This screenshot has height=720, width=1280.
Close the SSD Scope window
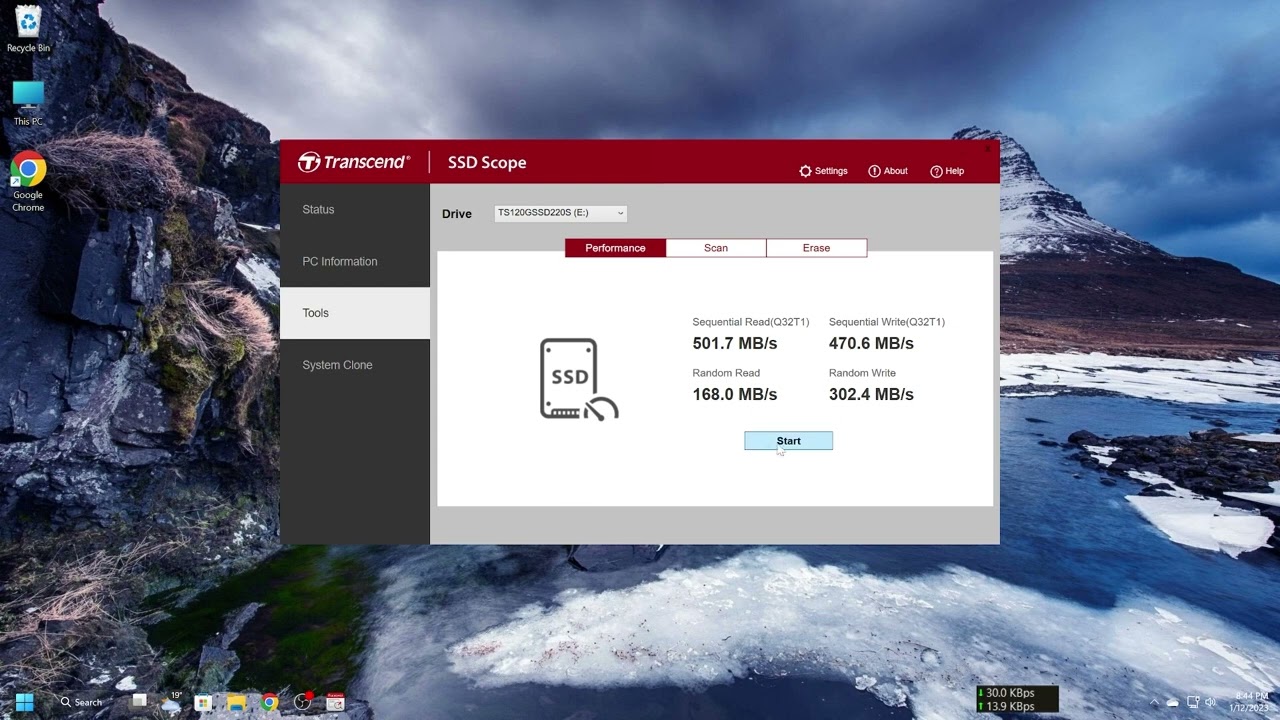[988, 148]
